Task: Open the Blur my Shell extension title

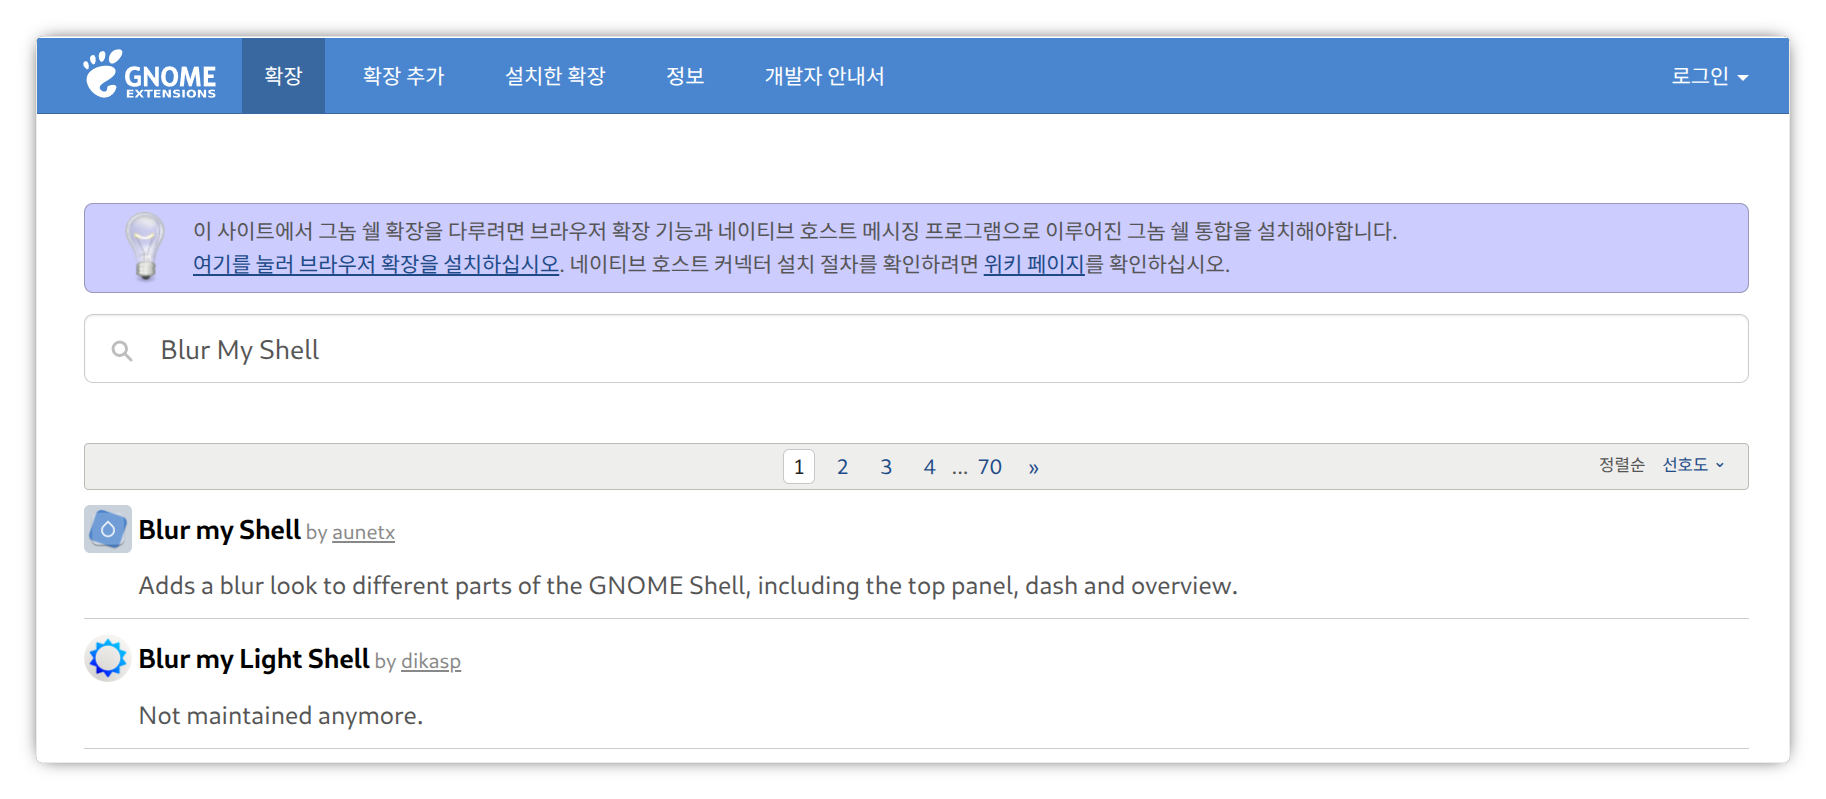Action: pyautogui.click(x=220, y=530)
